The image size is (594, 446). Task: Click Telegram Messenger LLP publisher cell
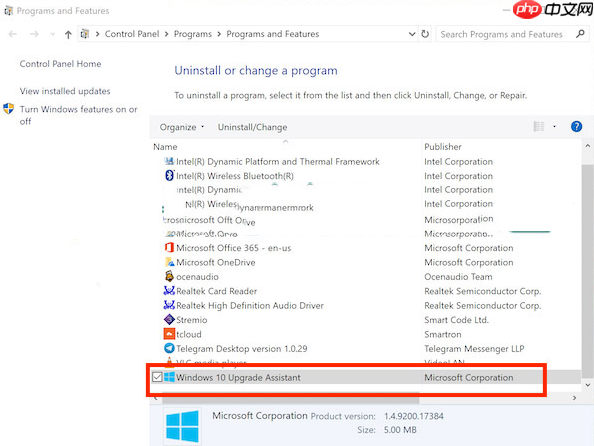474,349
